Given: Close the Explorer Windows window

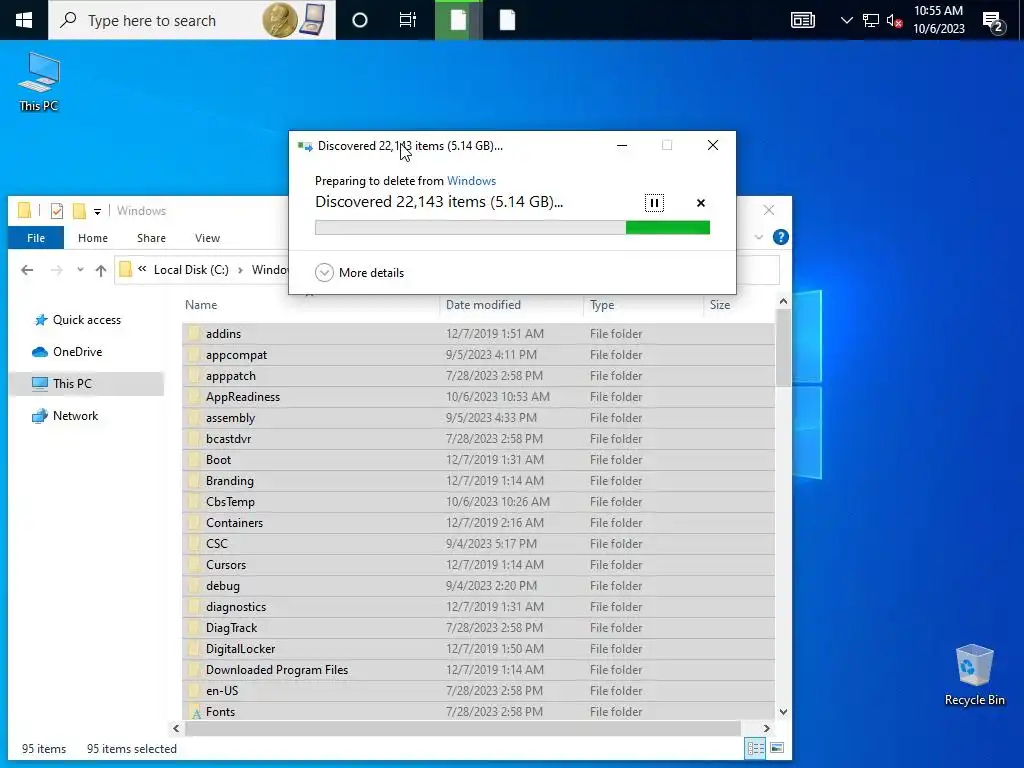Looking at the screenshot, I should click(x=769, y=210).
